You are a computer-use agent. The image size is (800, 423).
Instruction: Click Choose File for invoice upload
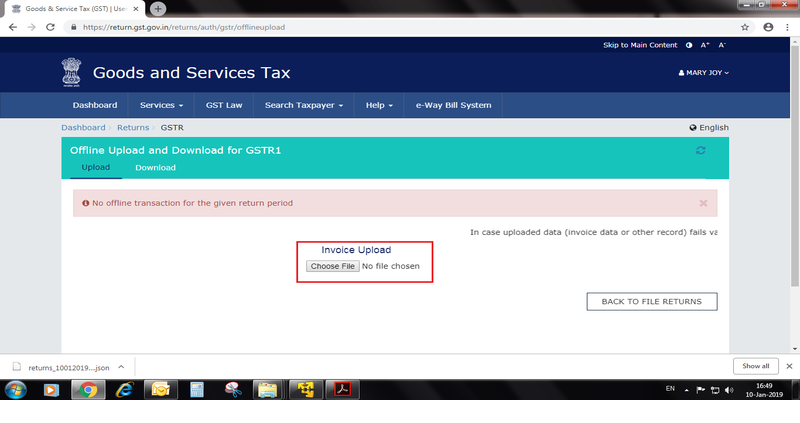332,266
